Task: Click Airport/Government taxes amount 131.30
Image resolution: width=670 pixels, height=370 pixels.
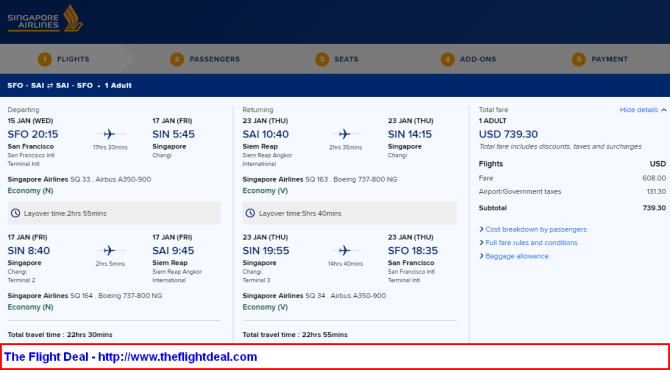Action: point(656,191)
